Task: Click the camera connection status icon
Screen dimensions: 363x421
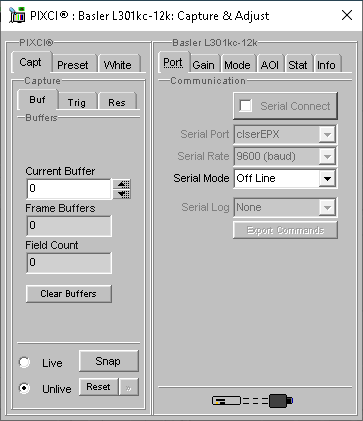Action: click(x=253, y=400)
